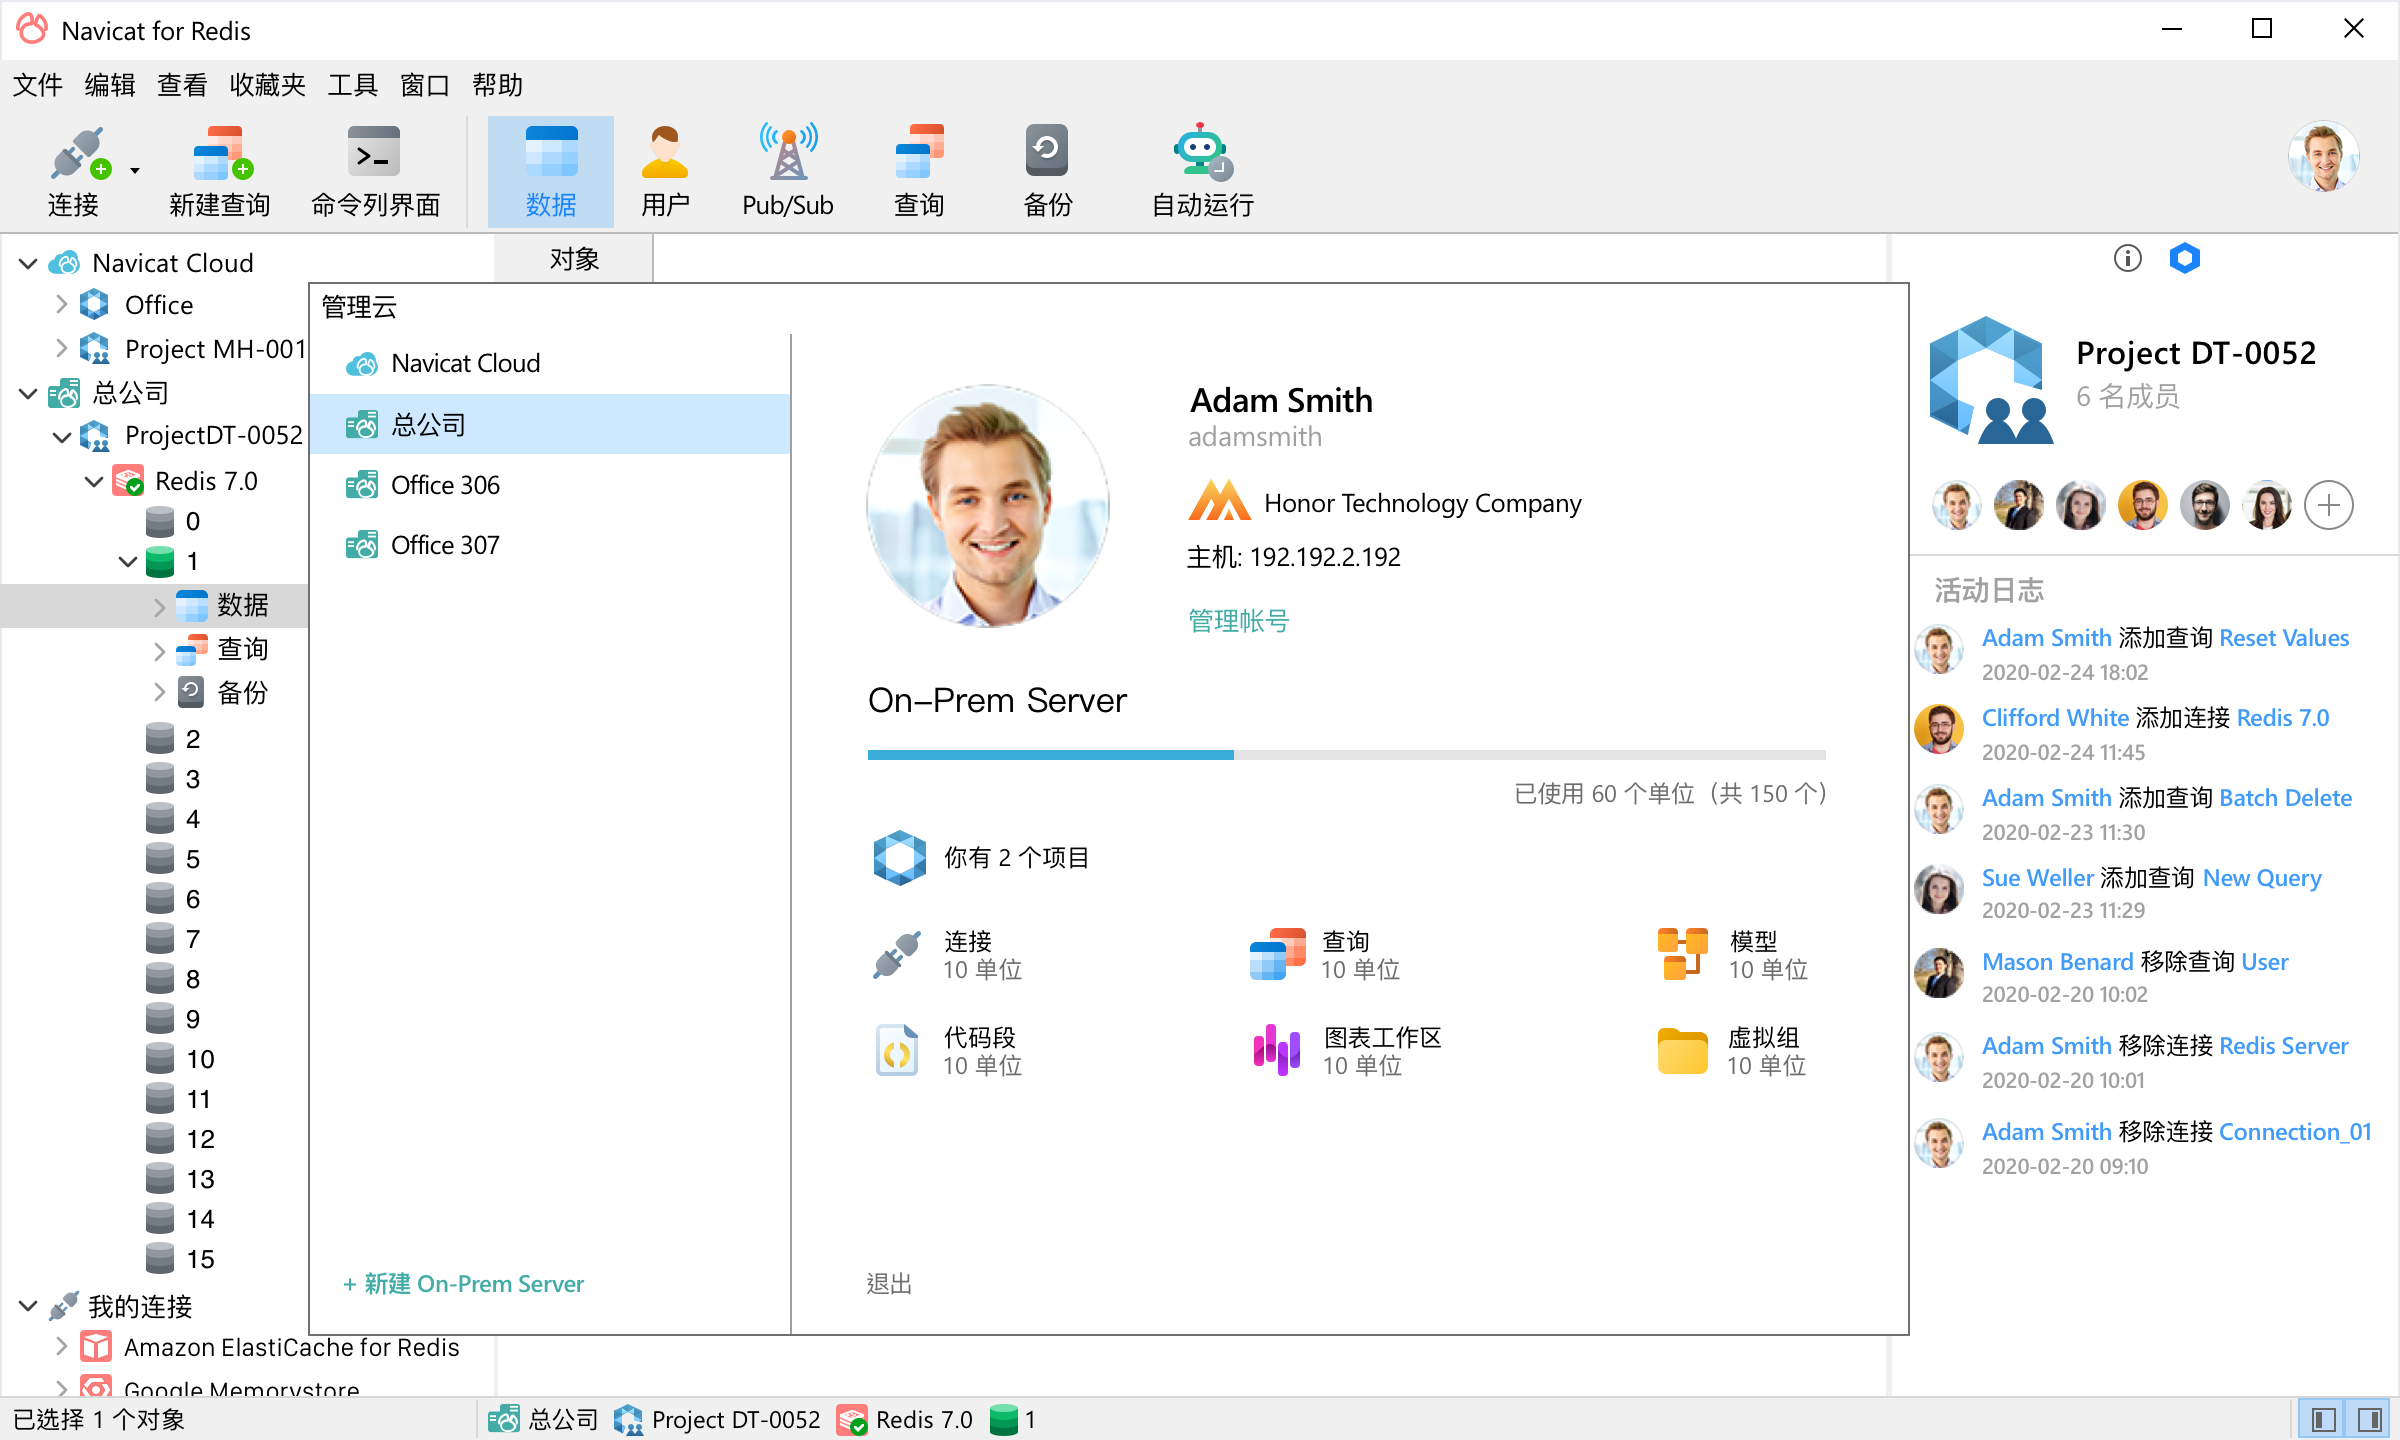This screenshot has width=2400, height=1440.
Task: Click database 1 icon in status bar
Action: pyautogui.click(x=1003, y=1420)
